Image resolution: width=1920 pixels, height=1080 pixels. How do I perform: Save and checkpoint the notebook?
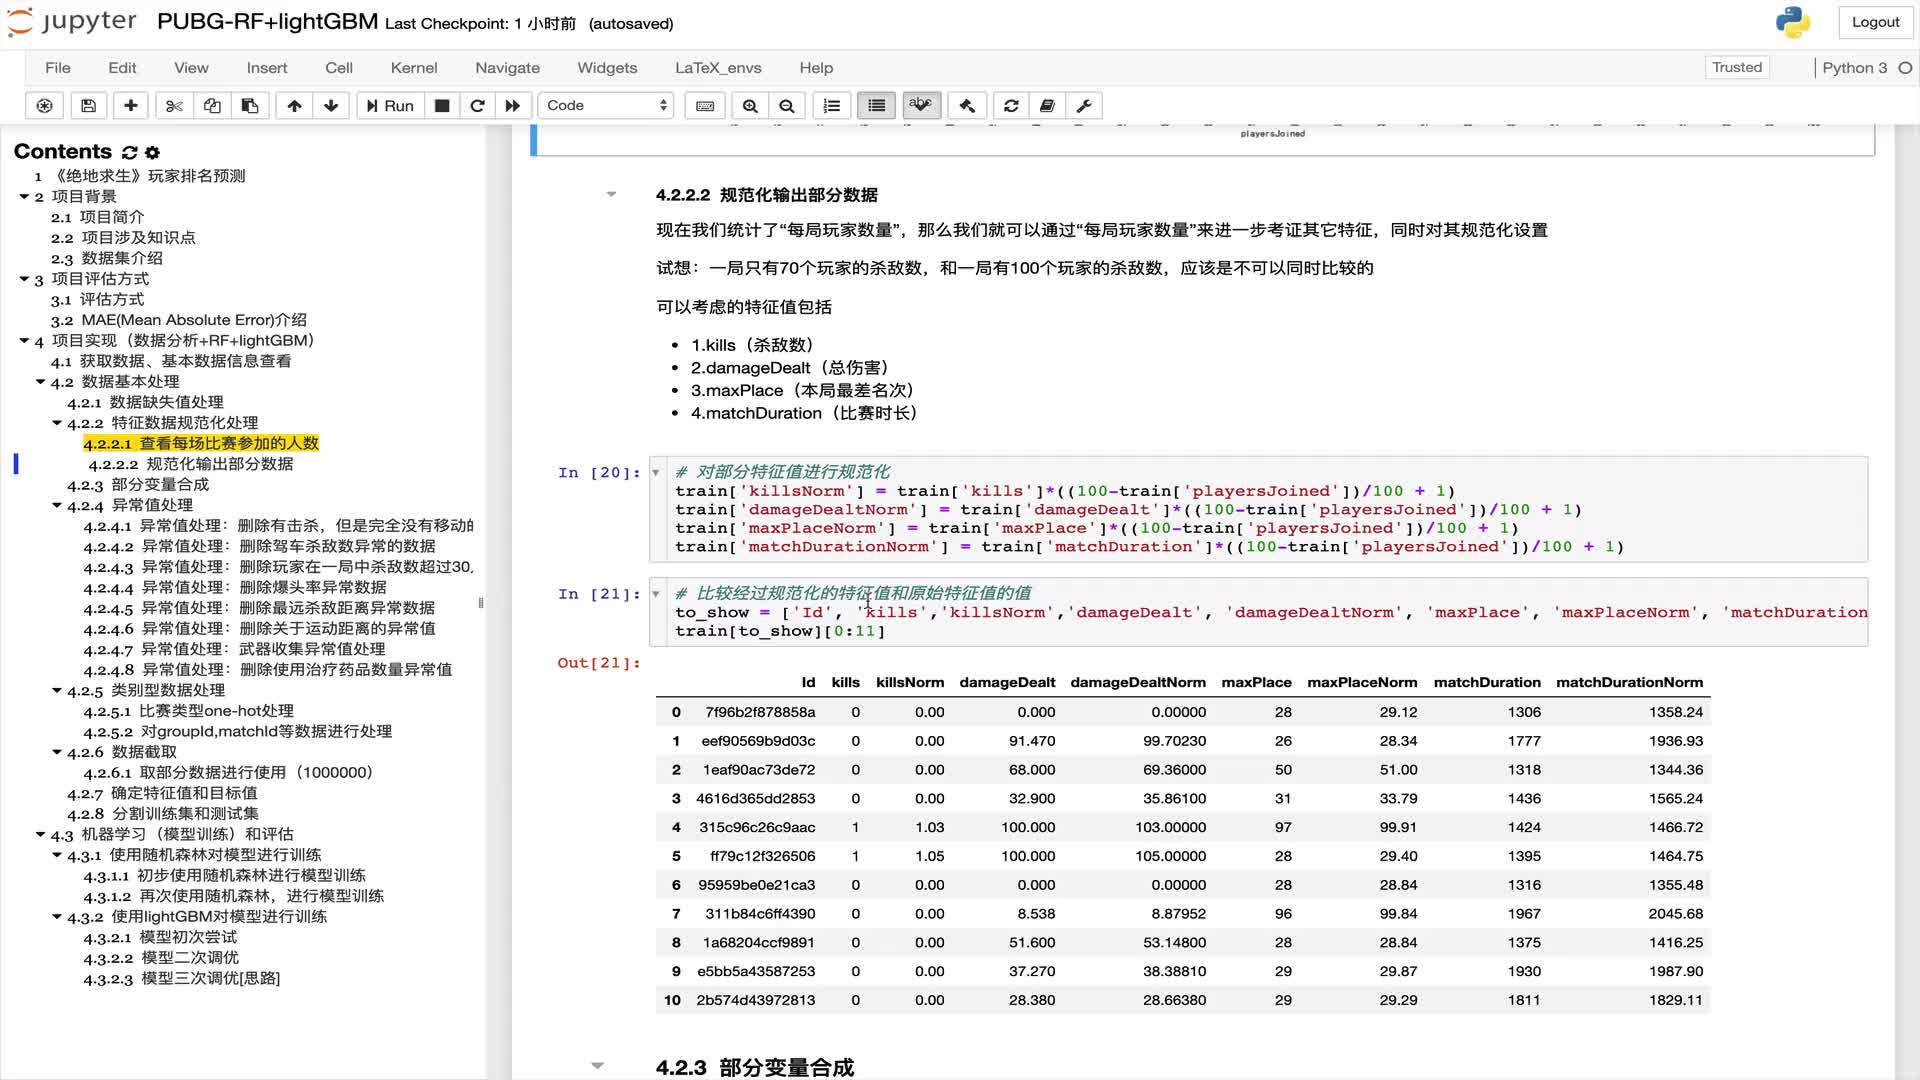pyautogui.click(x=88, y=106)
